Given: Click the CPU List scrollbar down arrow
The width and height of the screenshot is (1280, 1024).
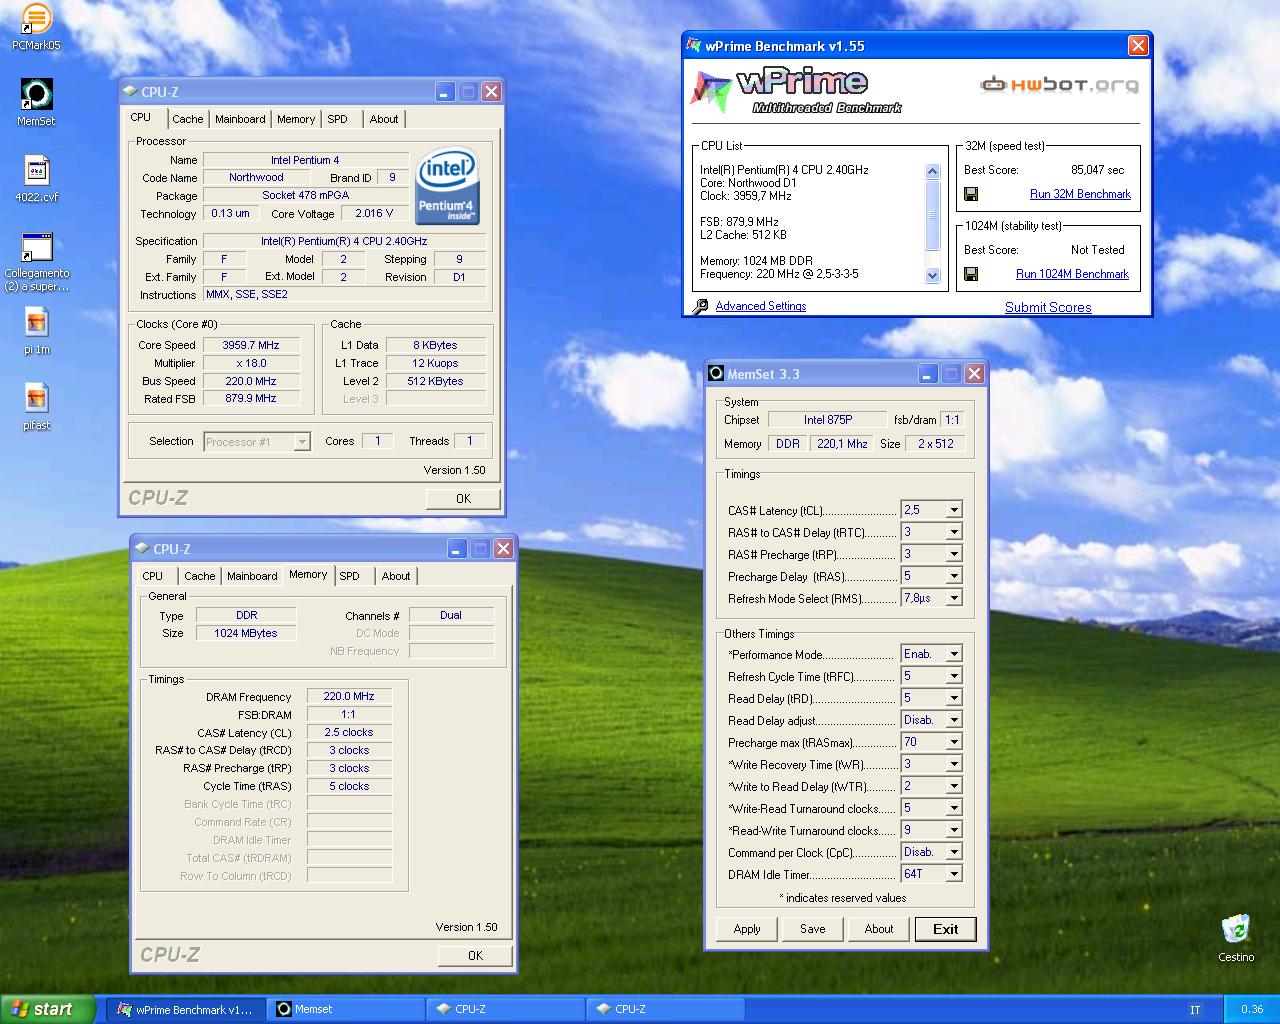Looking at the screenshot, I should (x=932, y=276).
